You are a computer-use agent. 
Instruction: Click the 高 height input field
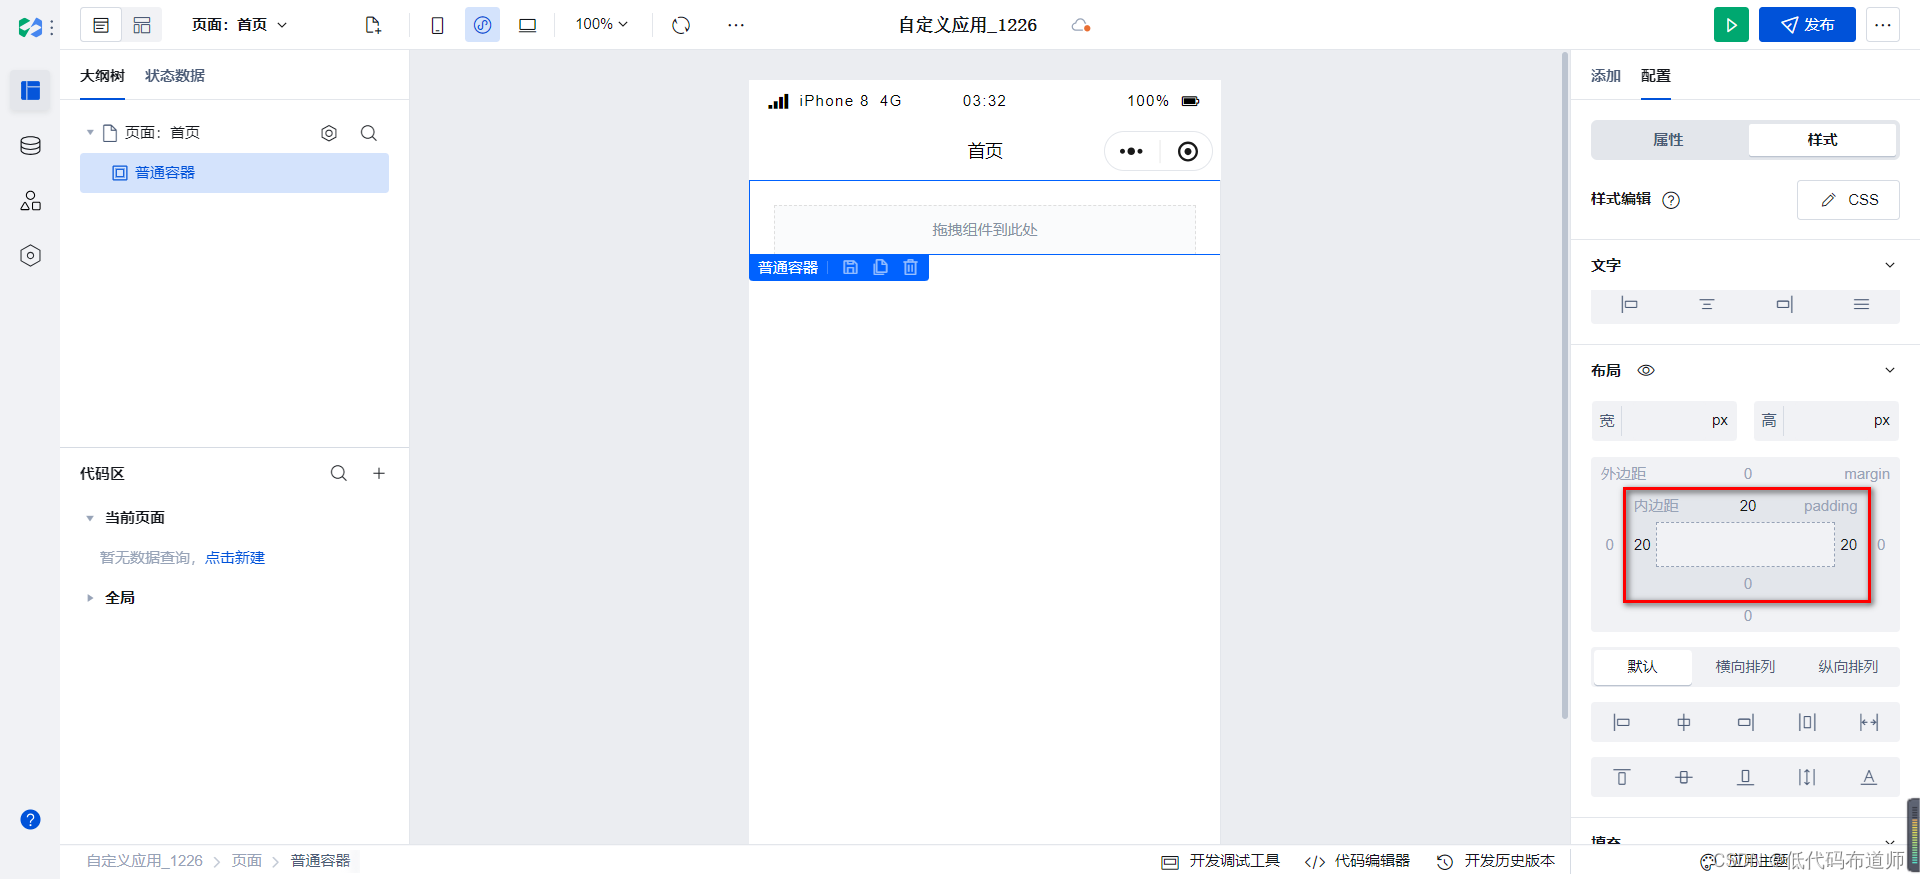coord(1826,421)
